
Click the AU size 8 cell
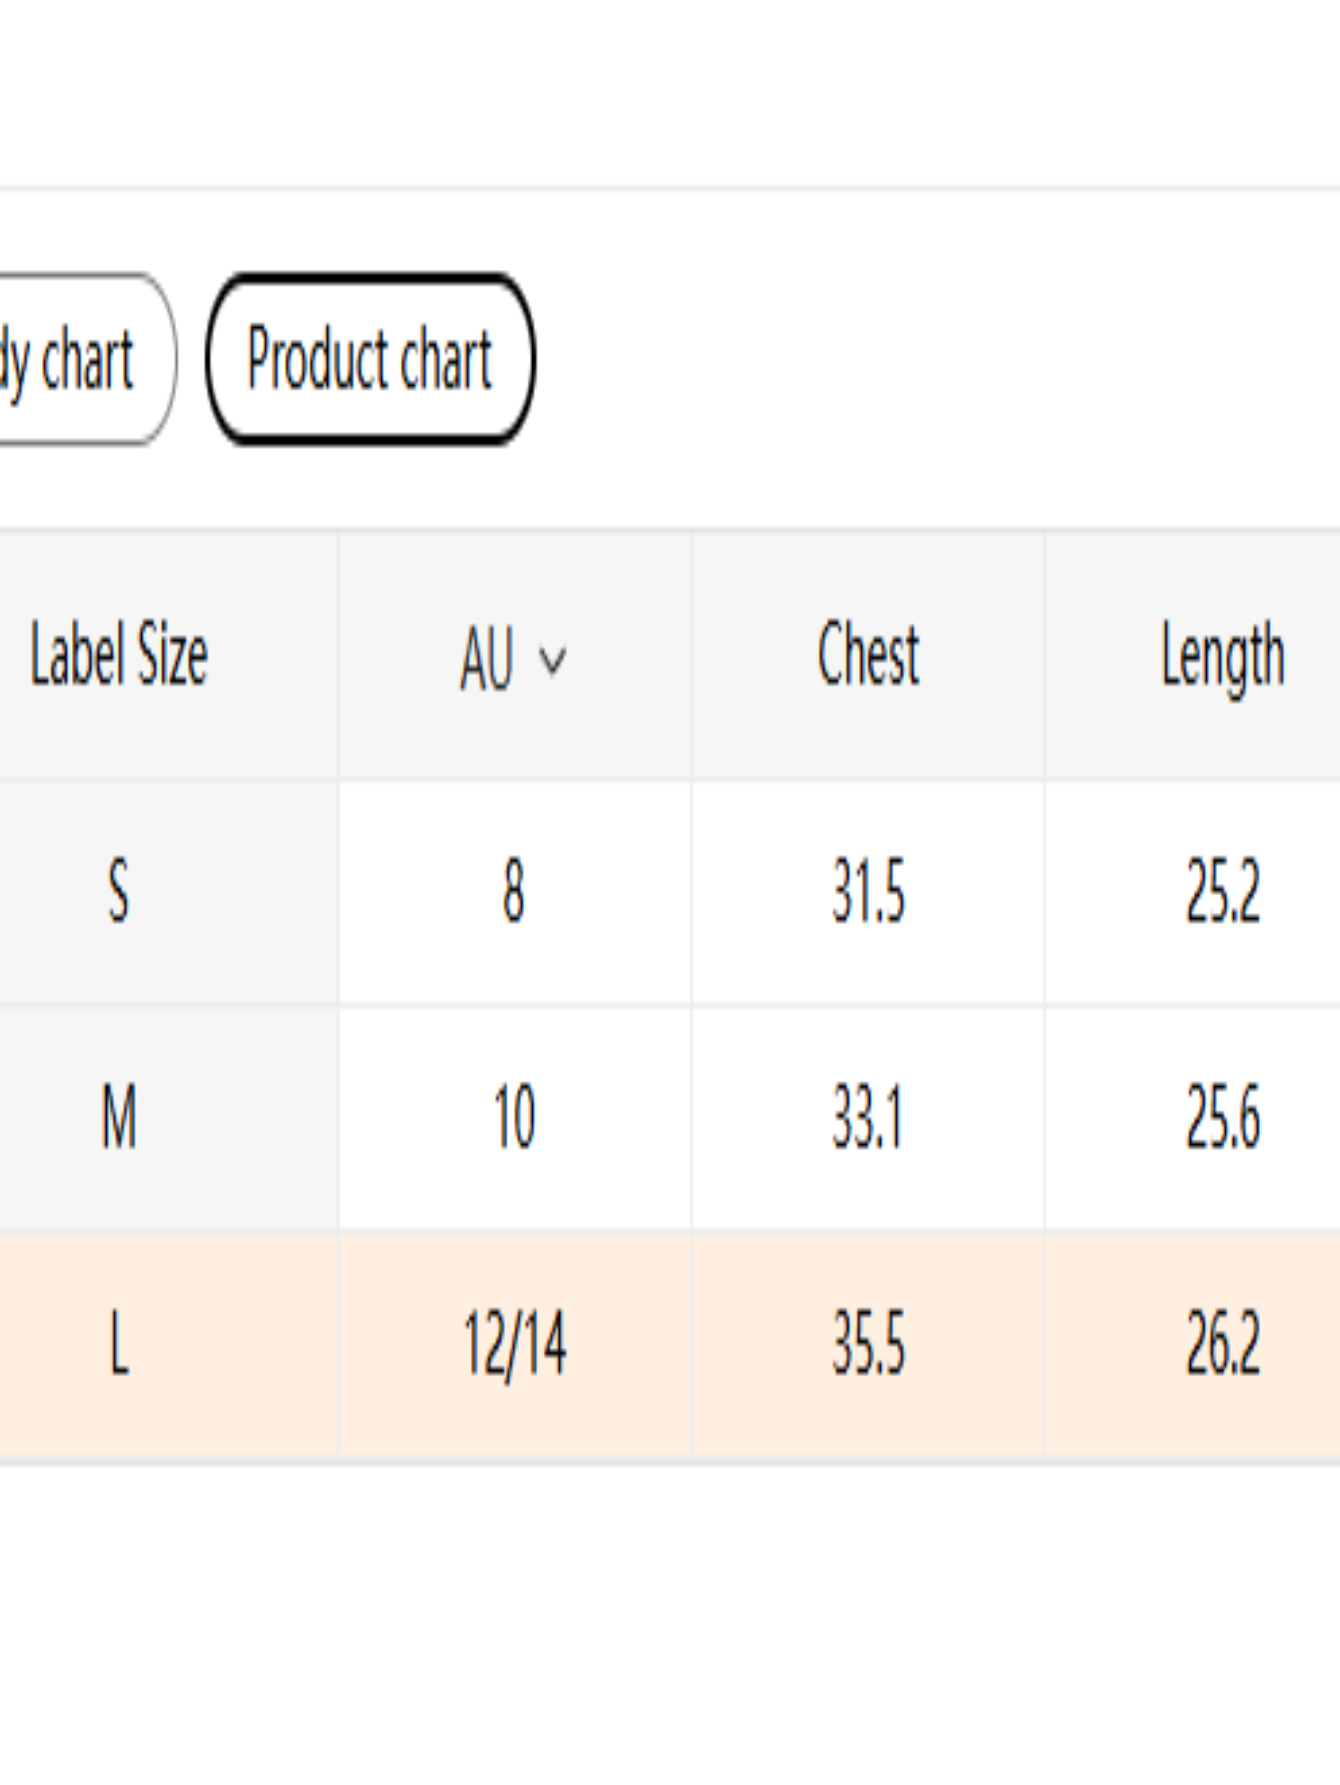click(x=514, y=891)
